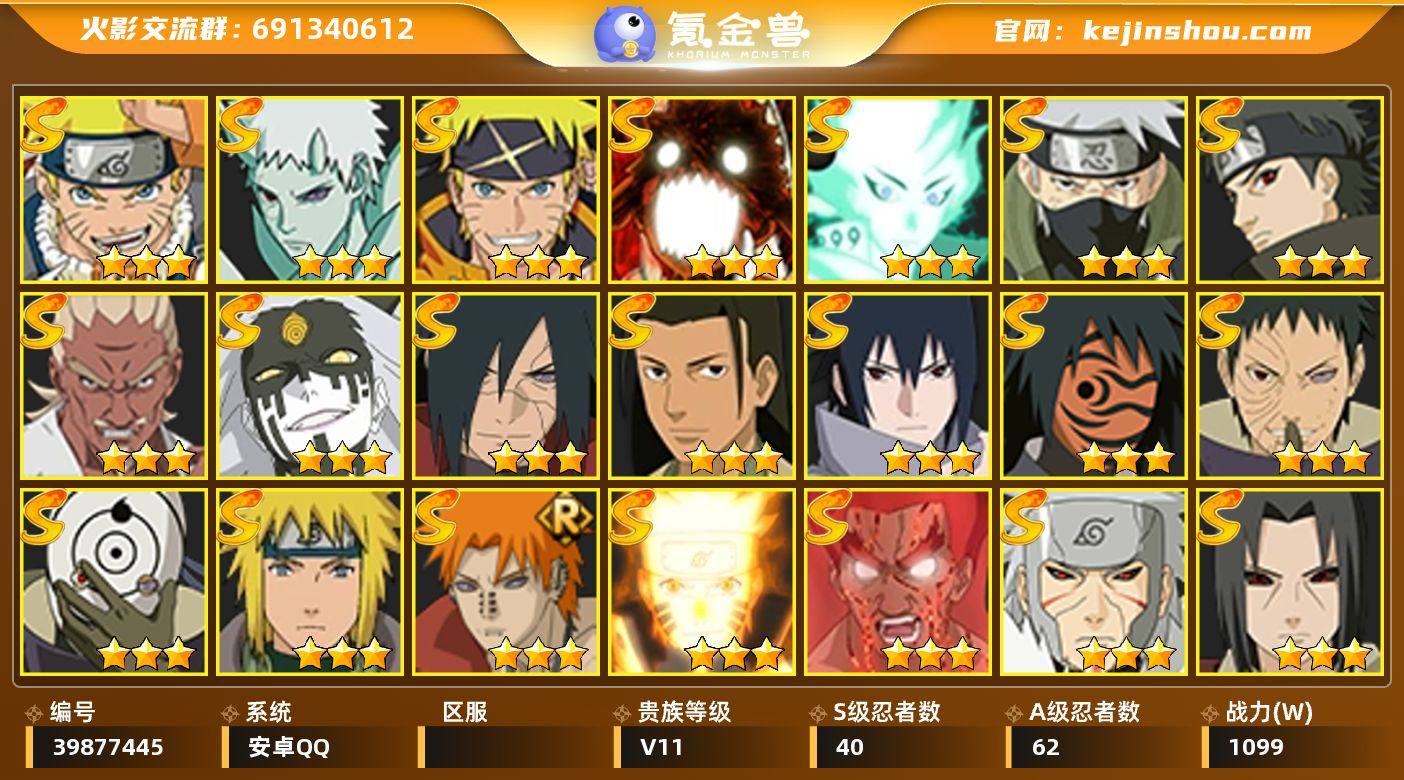Select the blond Minato portrait

click(x=310, y=581)
